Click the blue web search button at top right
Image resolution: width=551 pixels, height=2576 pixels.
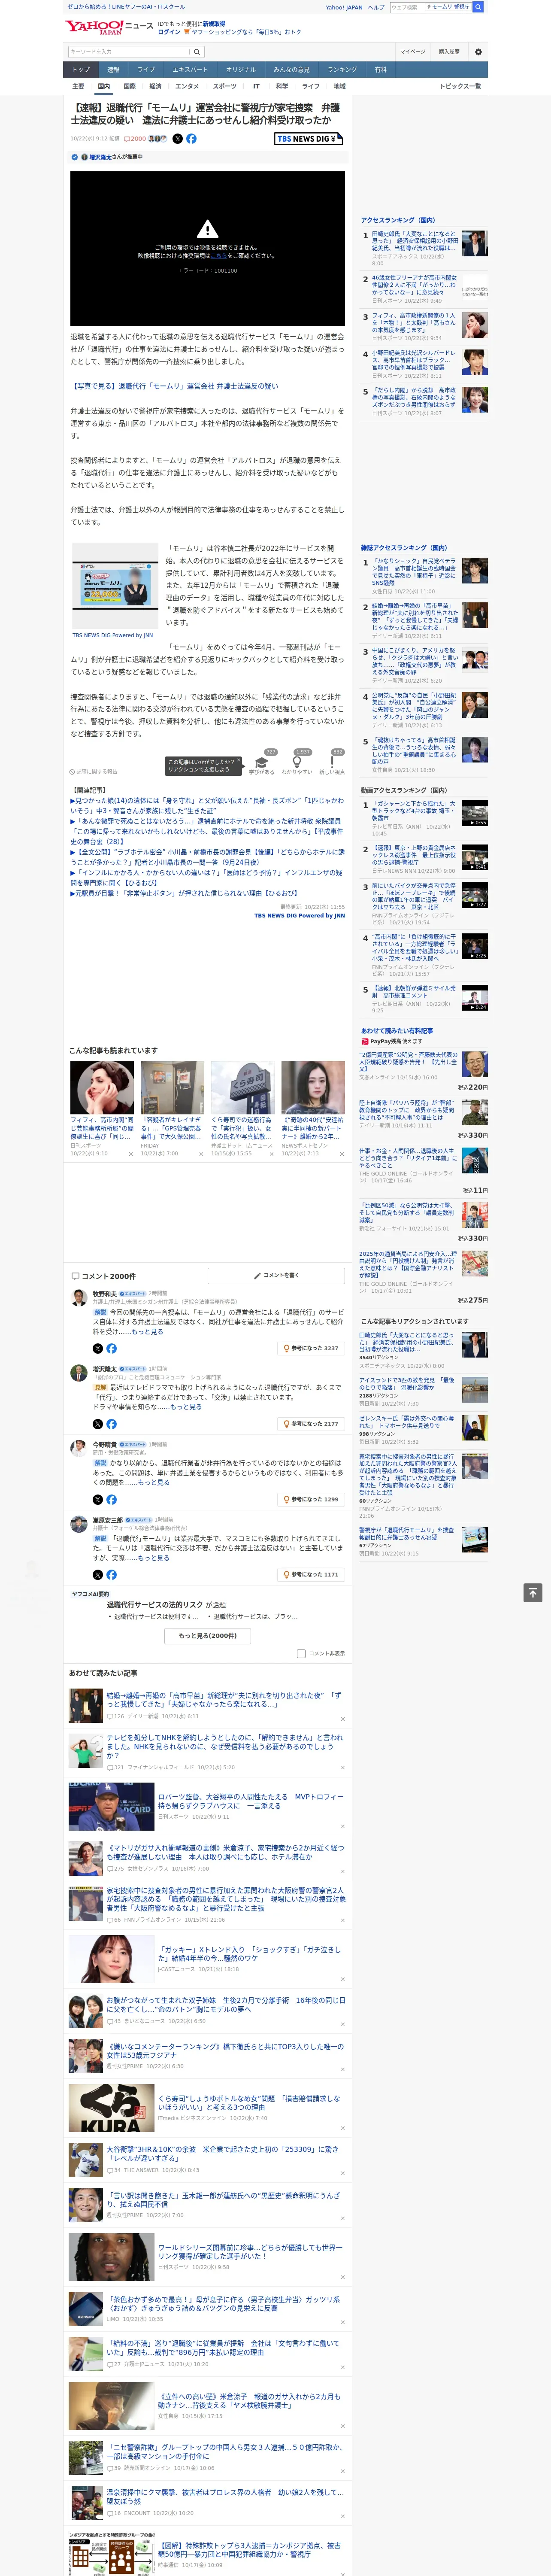click(478, 7)
